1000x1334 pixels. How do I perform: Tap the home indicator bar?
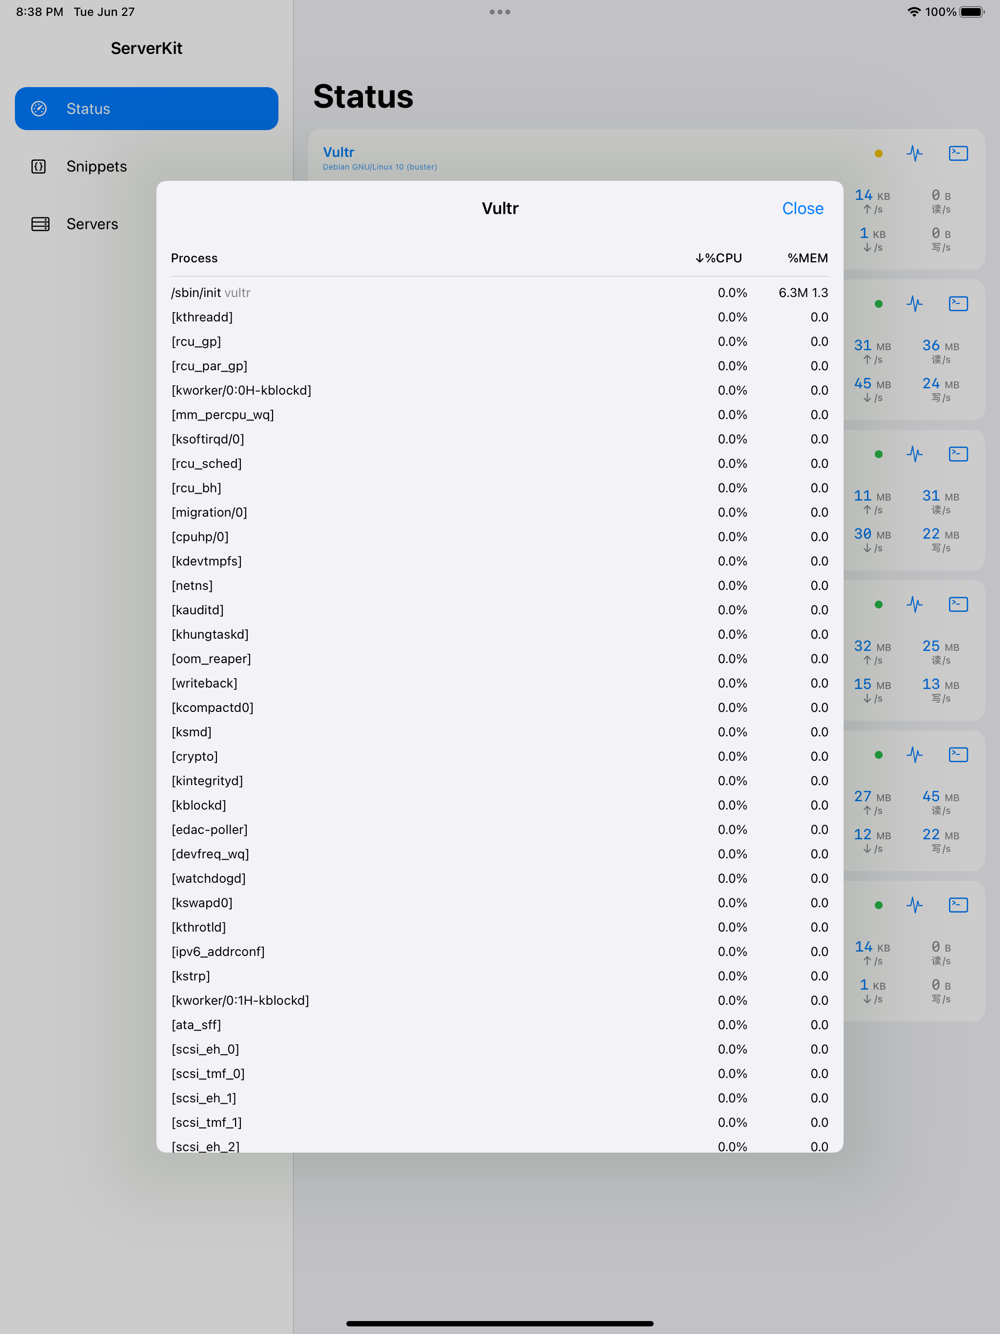click(500, 1323)
